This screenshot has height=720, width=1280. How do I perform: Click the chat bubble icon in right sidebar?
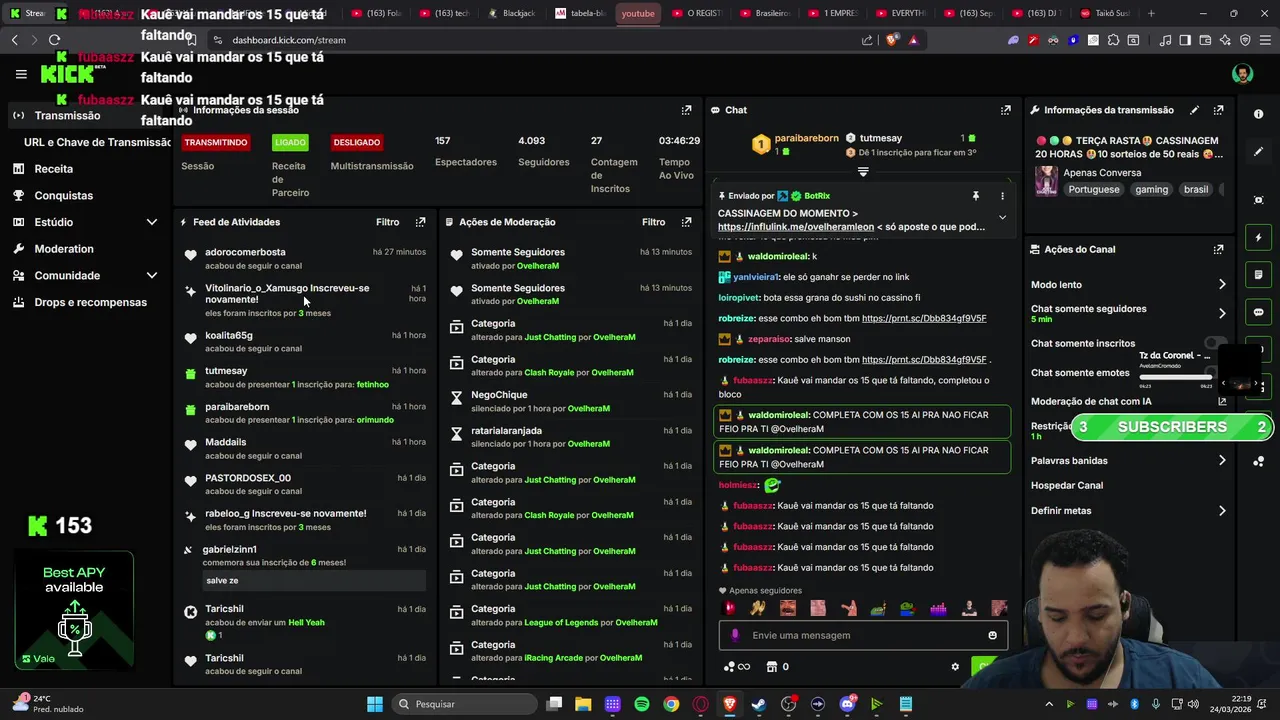click(x=1258, y=312)
